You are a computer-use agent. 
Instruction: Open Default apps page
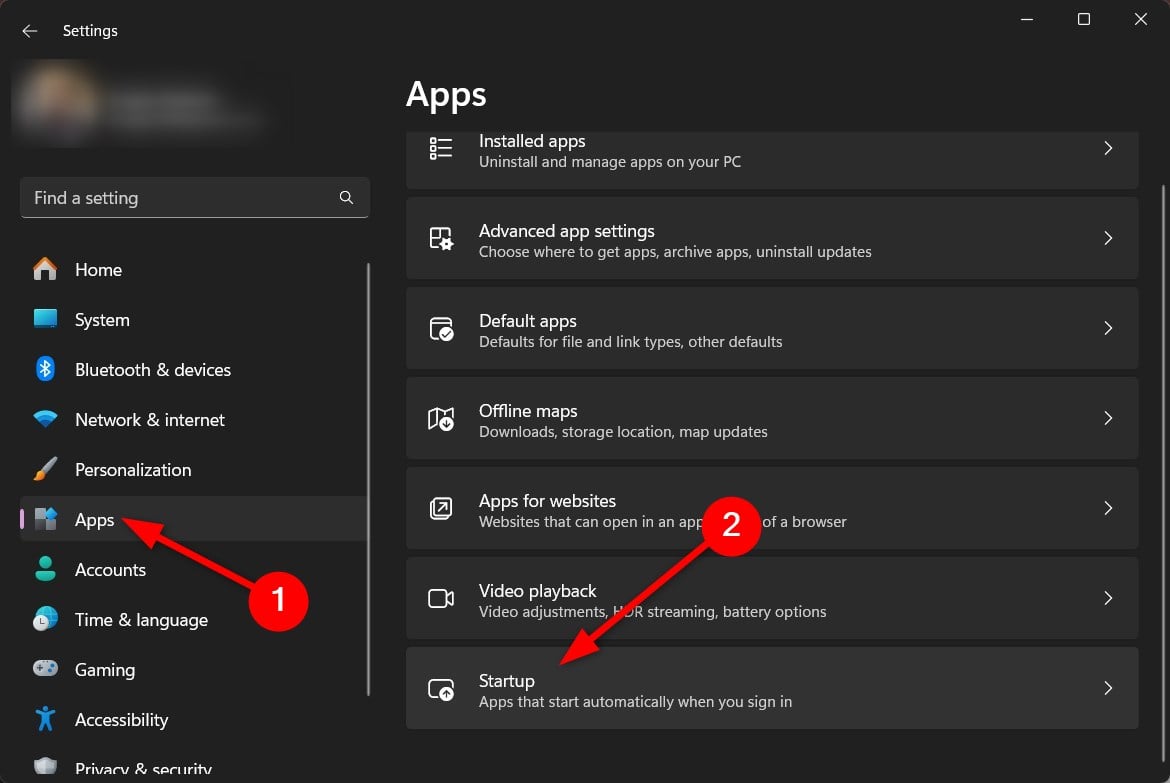(x=772, y=328)
